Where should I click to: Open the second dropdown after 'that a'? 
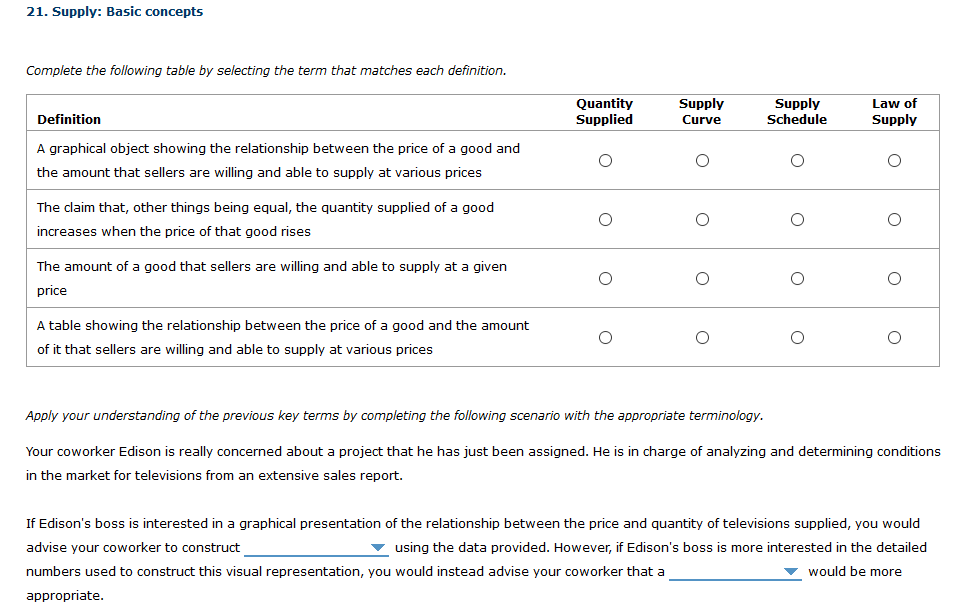[x=734, y=571]
